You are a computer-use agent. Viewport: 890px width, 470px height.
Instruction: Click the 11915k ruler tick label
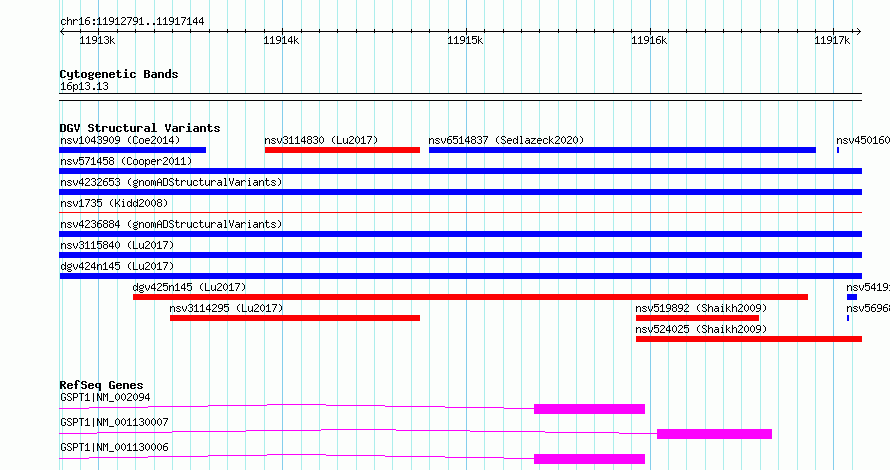click(x=465, y=40)
